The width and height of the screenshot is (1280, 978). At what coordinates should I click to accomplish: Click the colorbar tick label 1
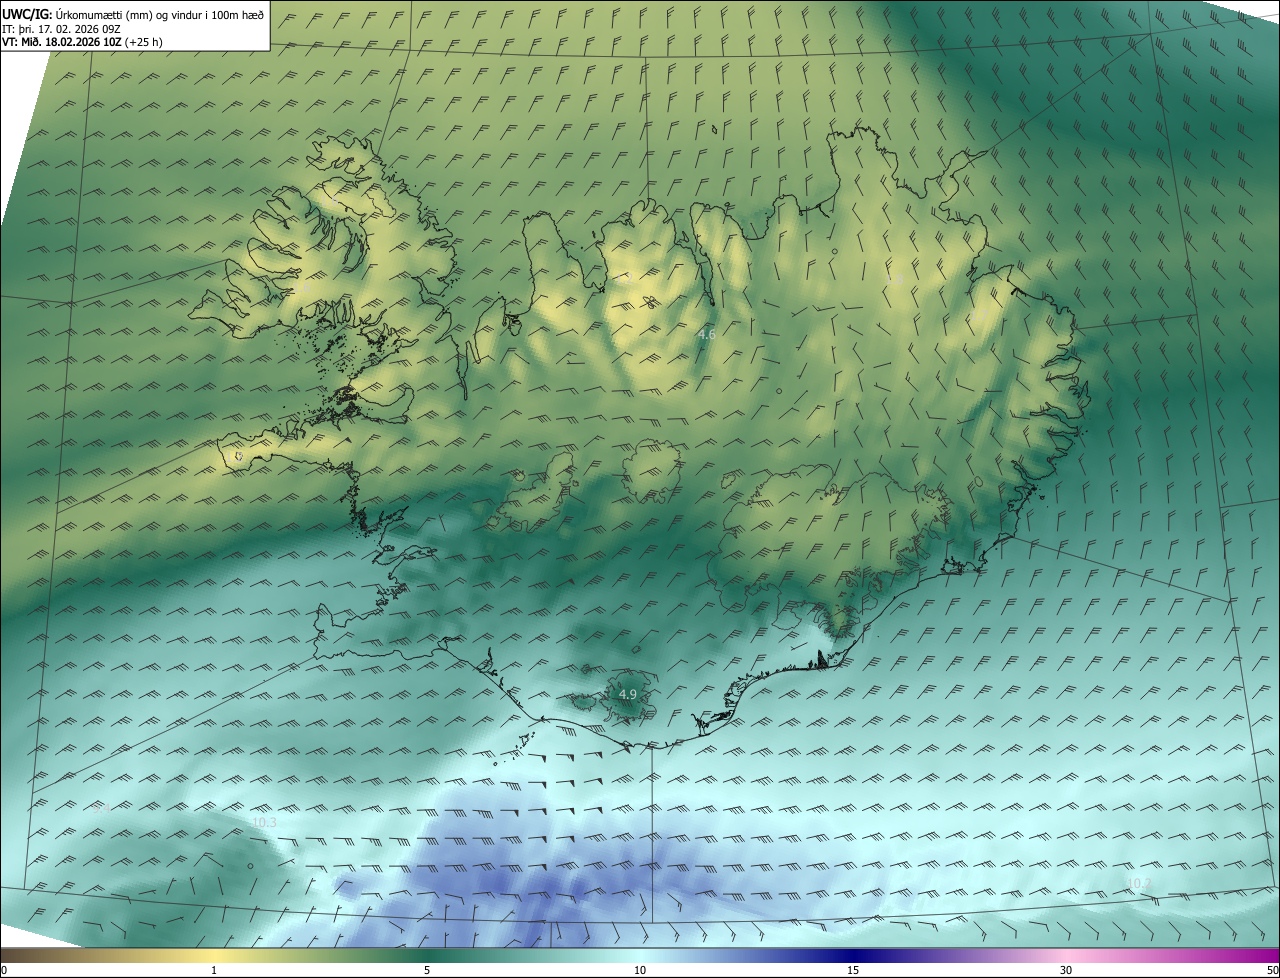click(214, 970)
